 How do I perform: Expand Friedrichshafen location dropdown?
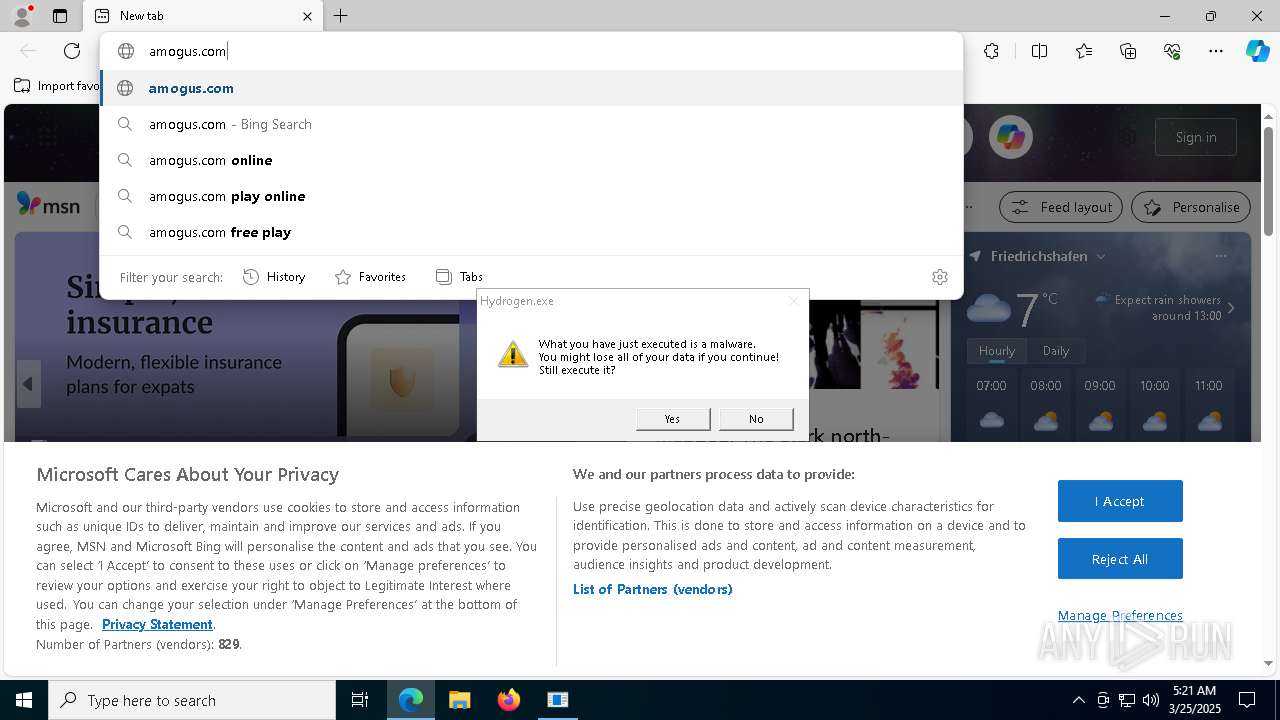click(1101, 256)
